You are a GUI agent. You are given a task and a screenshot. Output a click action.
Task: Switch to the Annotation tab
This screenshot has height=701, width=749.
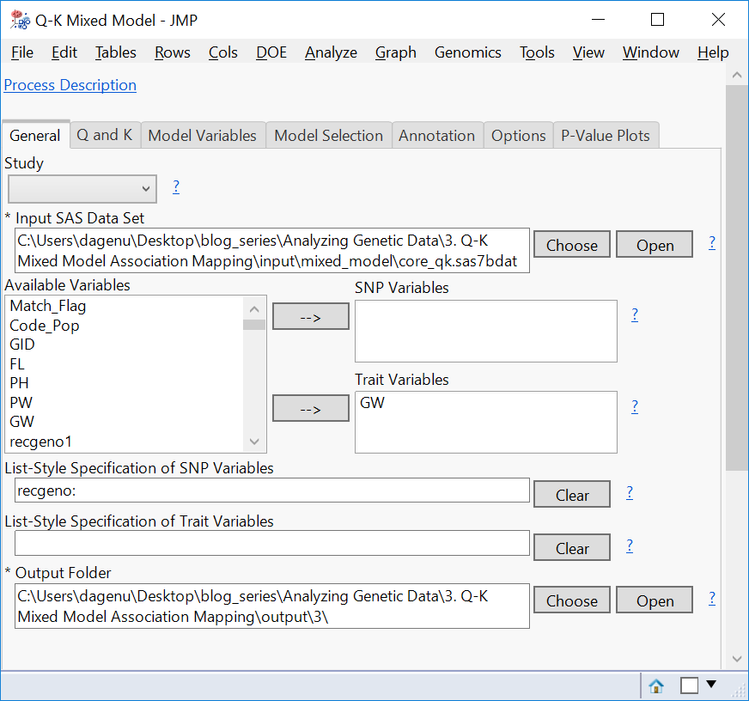click(437, 136)
